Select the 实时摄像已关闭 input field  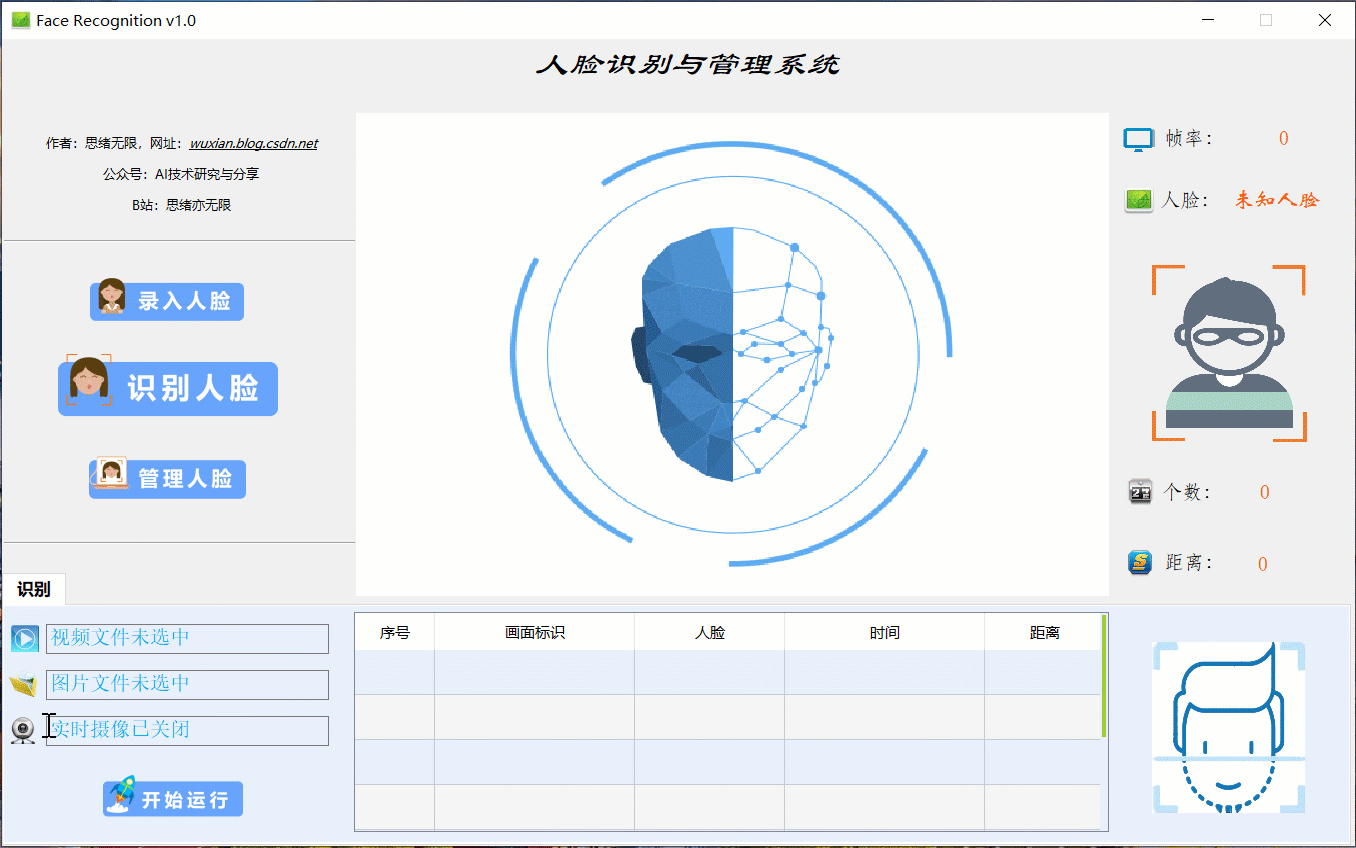click(187, 730)
